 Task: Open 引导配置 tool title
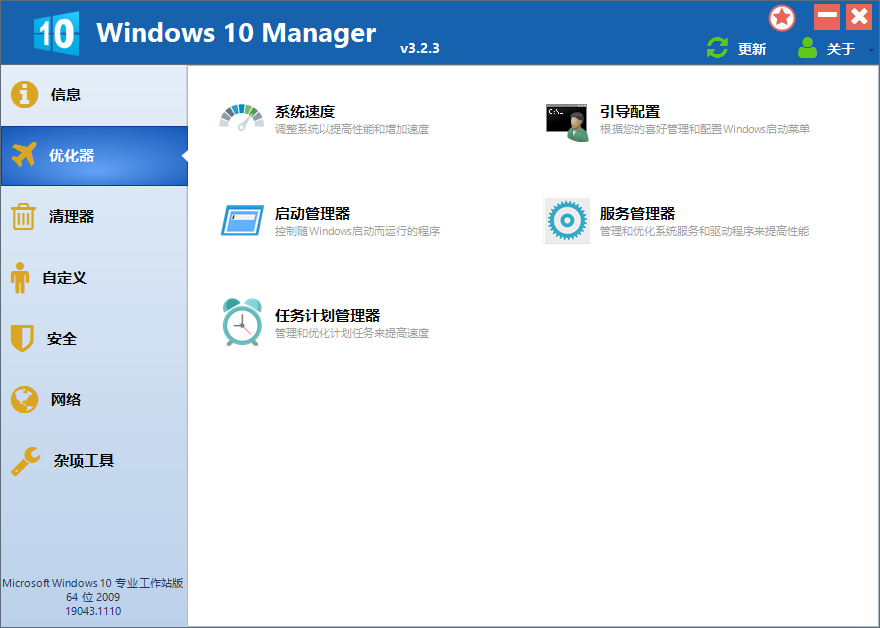(x=630, y=112)
